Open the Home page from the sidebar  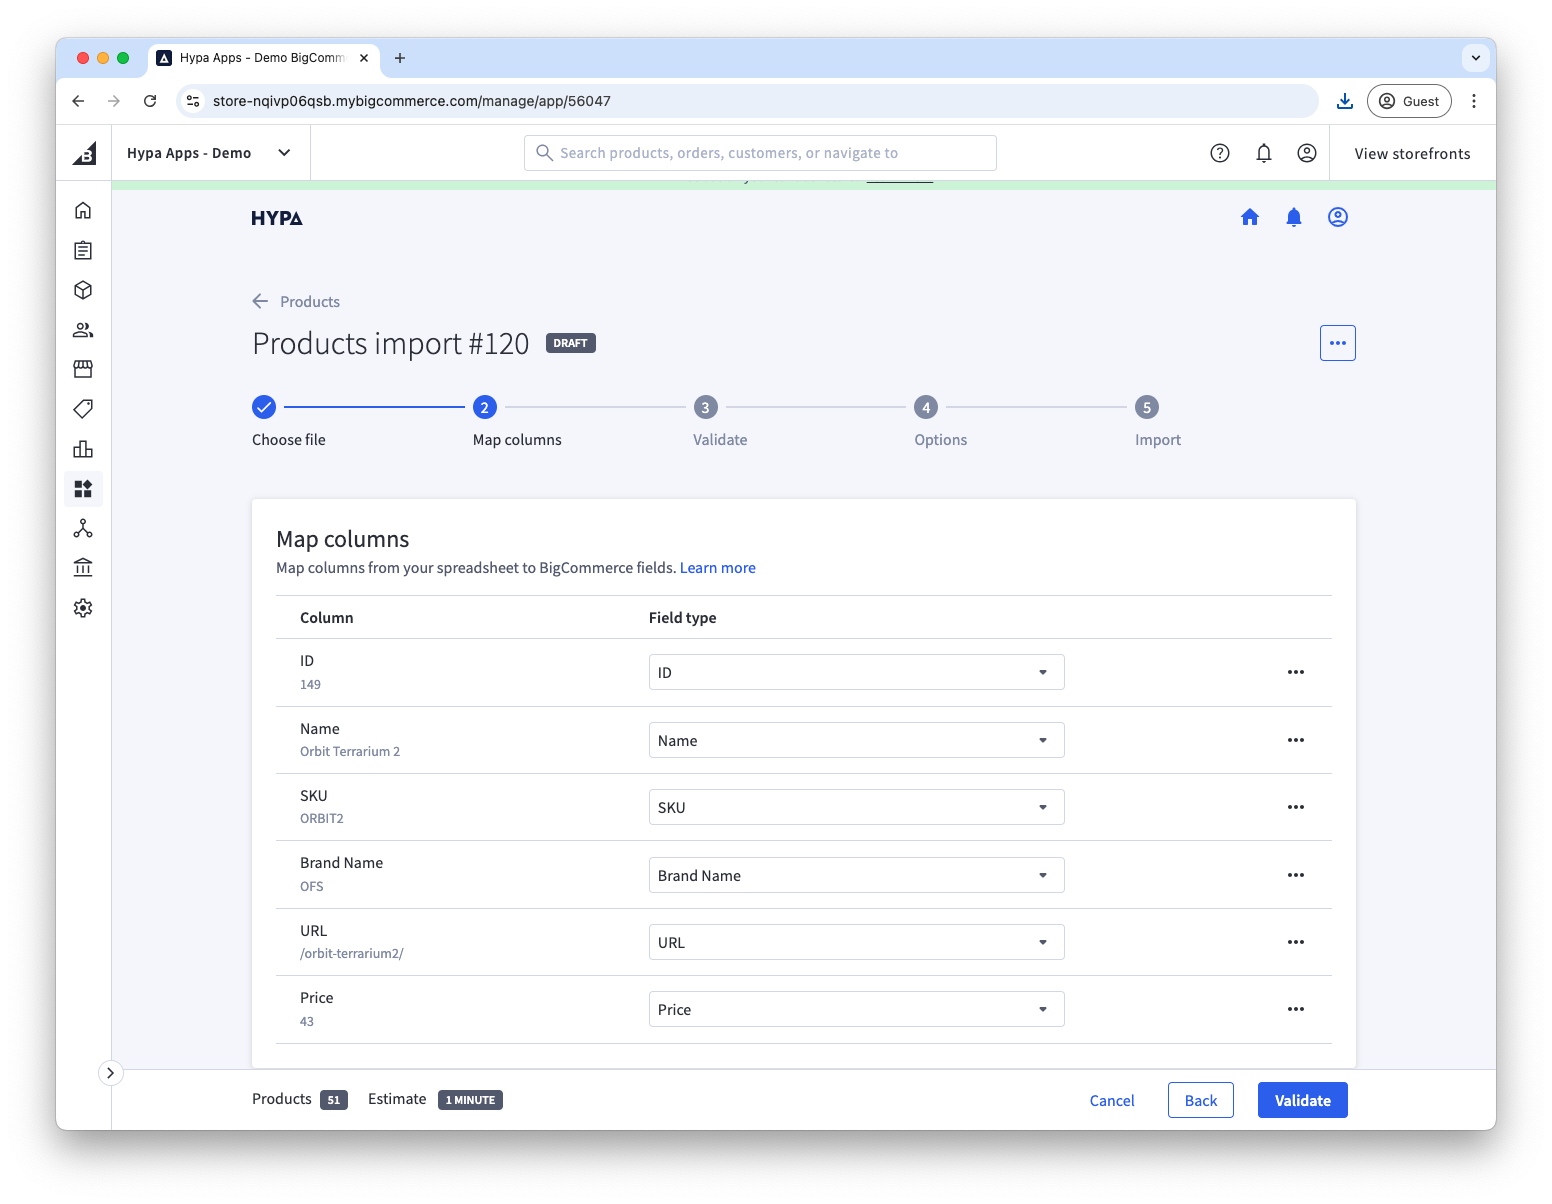click(83, 210)
